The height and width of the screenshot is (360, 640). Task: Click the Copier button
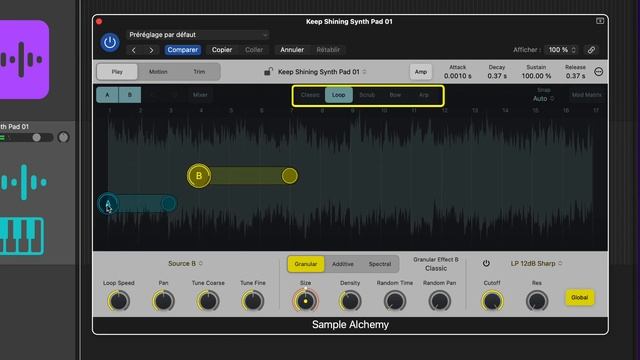coord(222,50)
